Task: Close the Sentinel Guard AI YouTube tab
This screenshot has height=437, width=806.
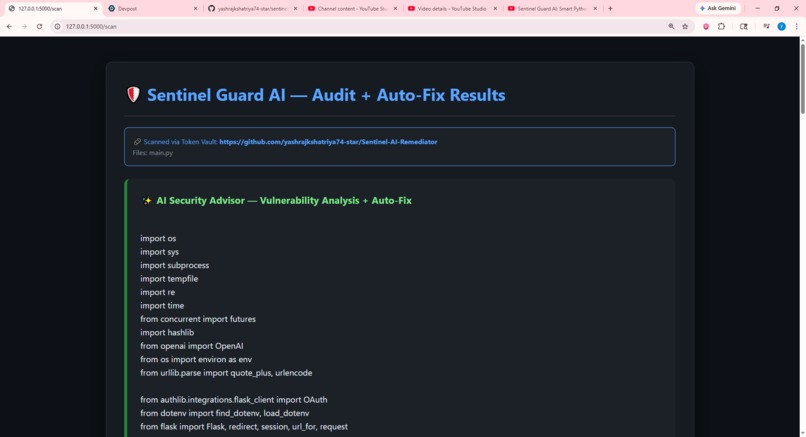Action: click(x=595, y=8)
